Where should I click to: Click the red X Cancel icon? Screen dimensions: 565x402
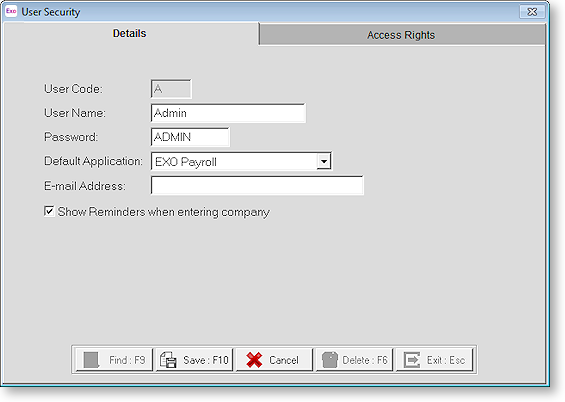pos(254,360)
